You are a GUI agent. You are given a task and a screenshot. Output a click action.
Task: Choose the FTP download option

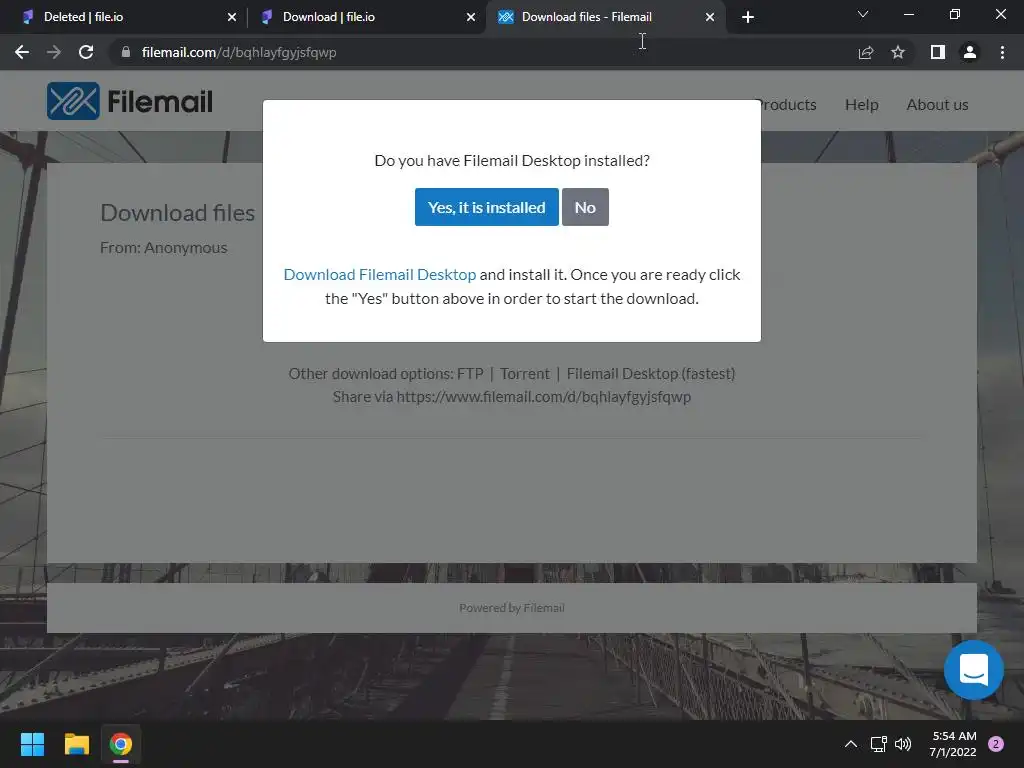pos(470,374)
